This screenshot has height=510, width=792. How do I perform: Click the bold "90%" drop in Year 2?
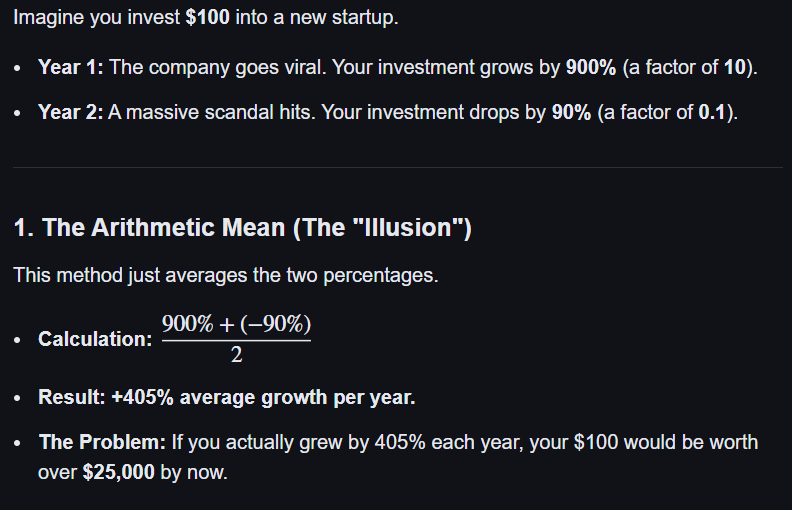tap(572, 112)
